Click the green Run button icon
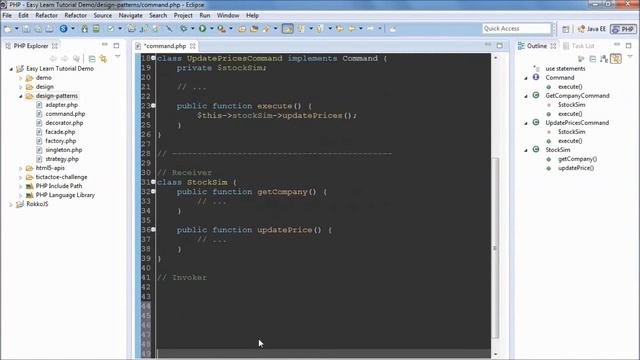 pos(202,29)
